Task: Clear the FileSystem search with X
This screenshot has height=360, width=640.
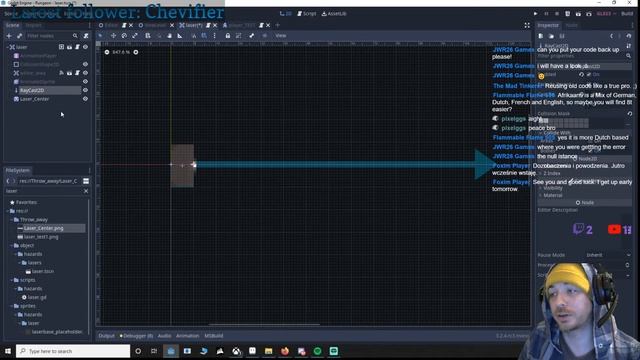Action: click(x=86, y=191)
